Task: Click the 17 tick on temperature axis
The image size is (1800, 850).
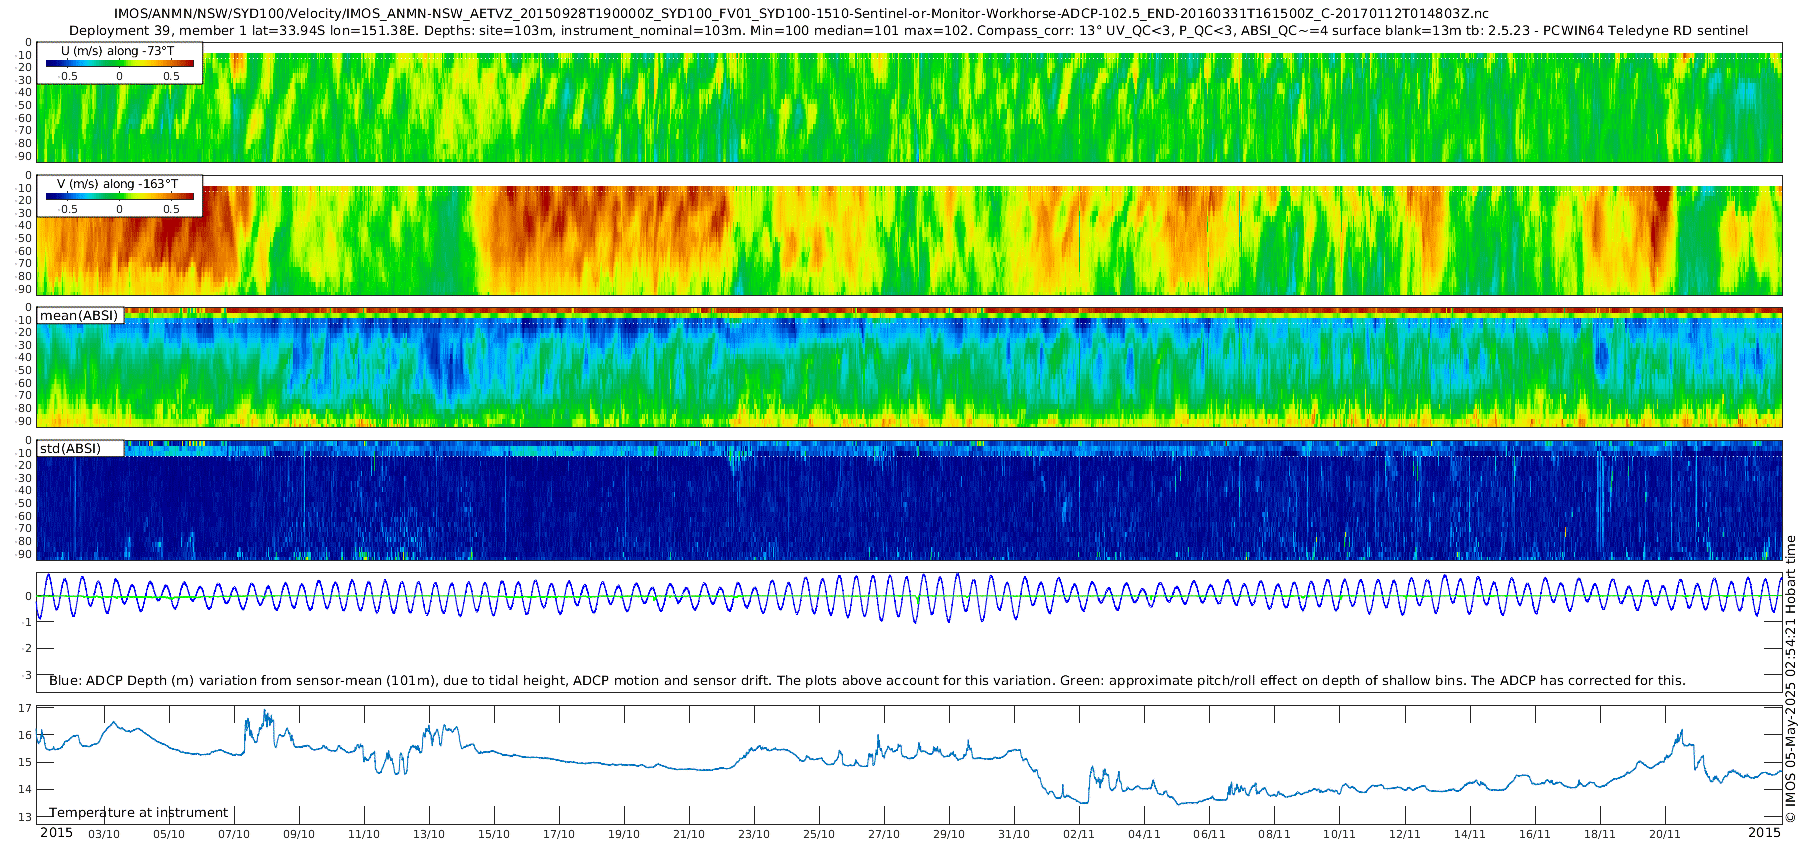Action: (26, 708)
